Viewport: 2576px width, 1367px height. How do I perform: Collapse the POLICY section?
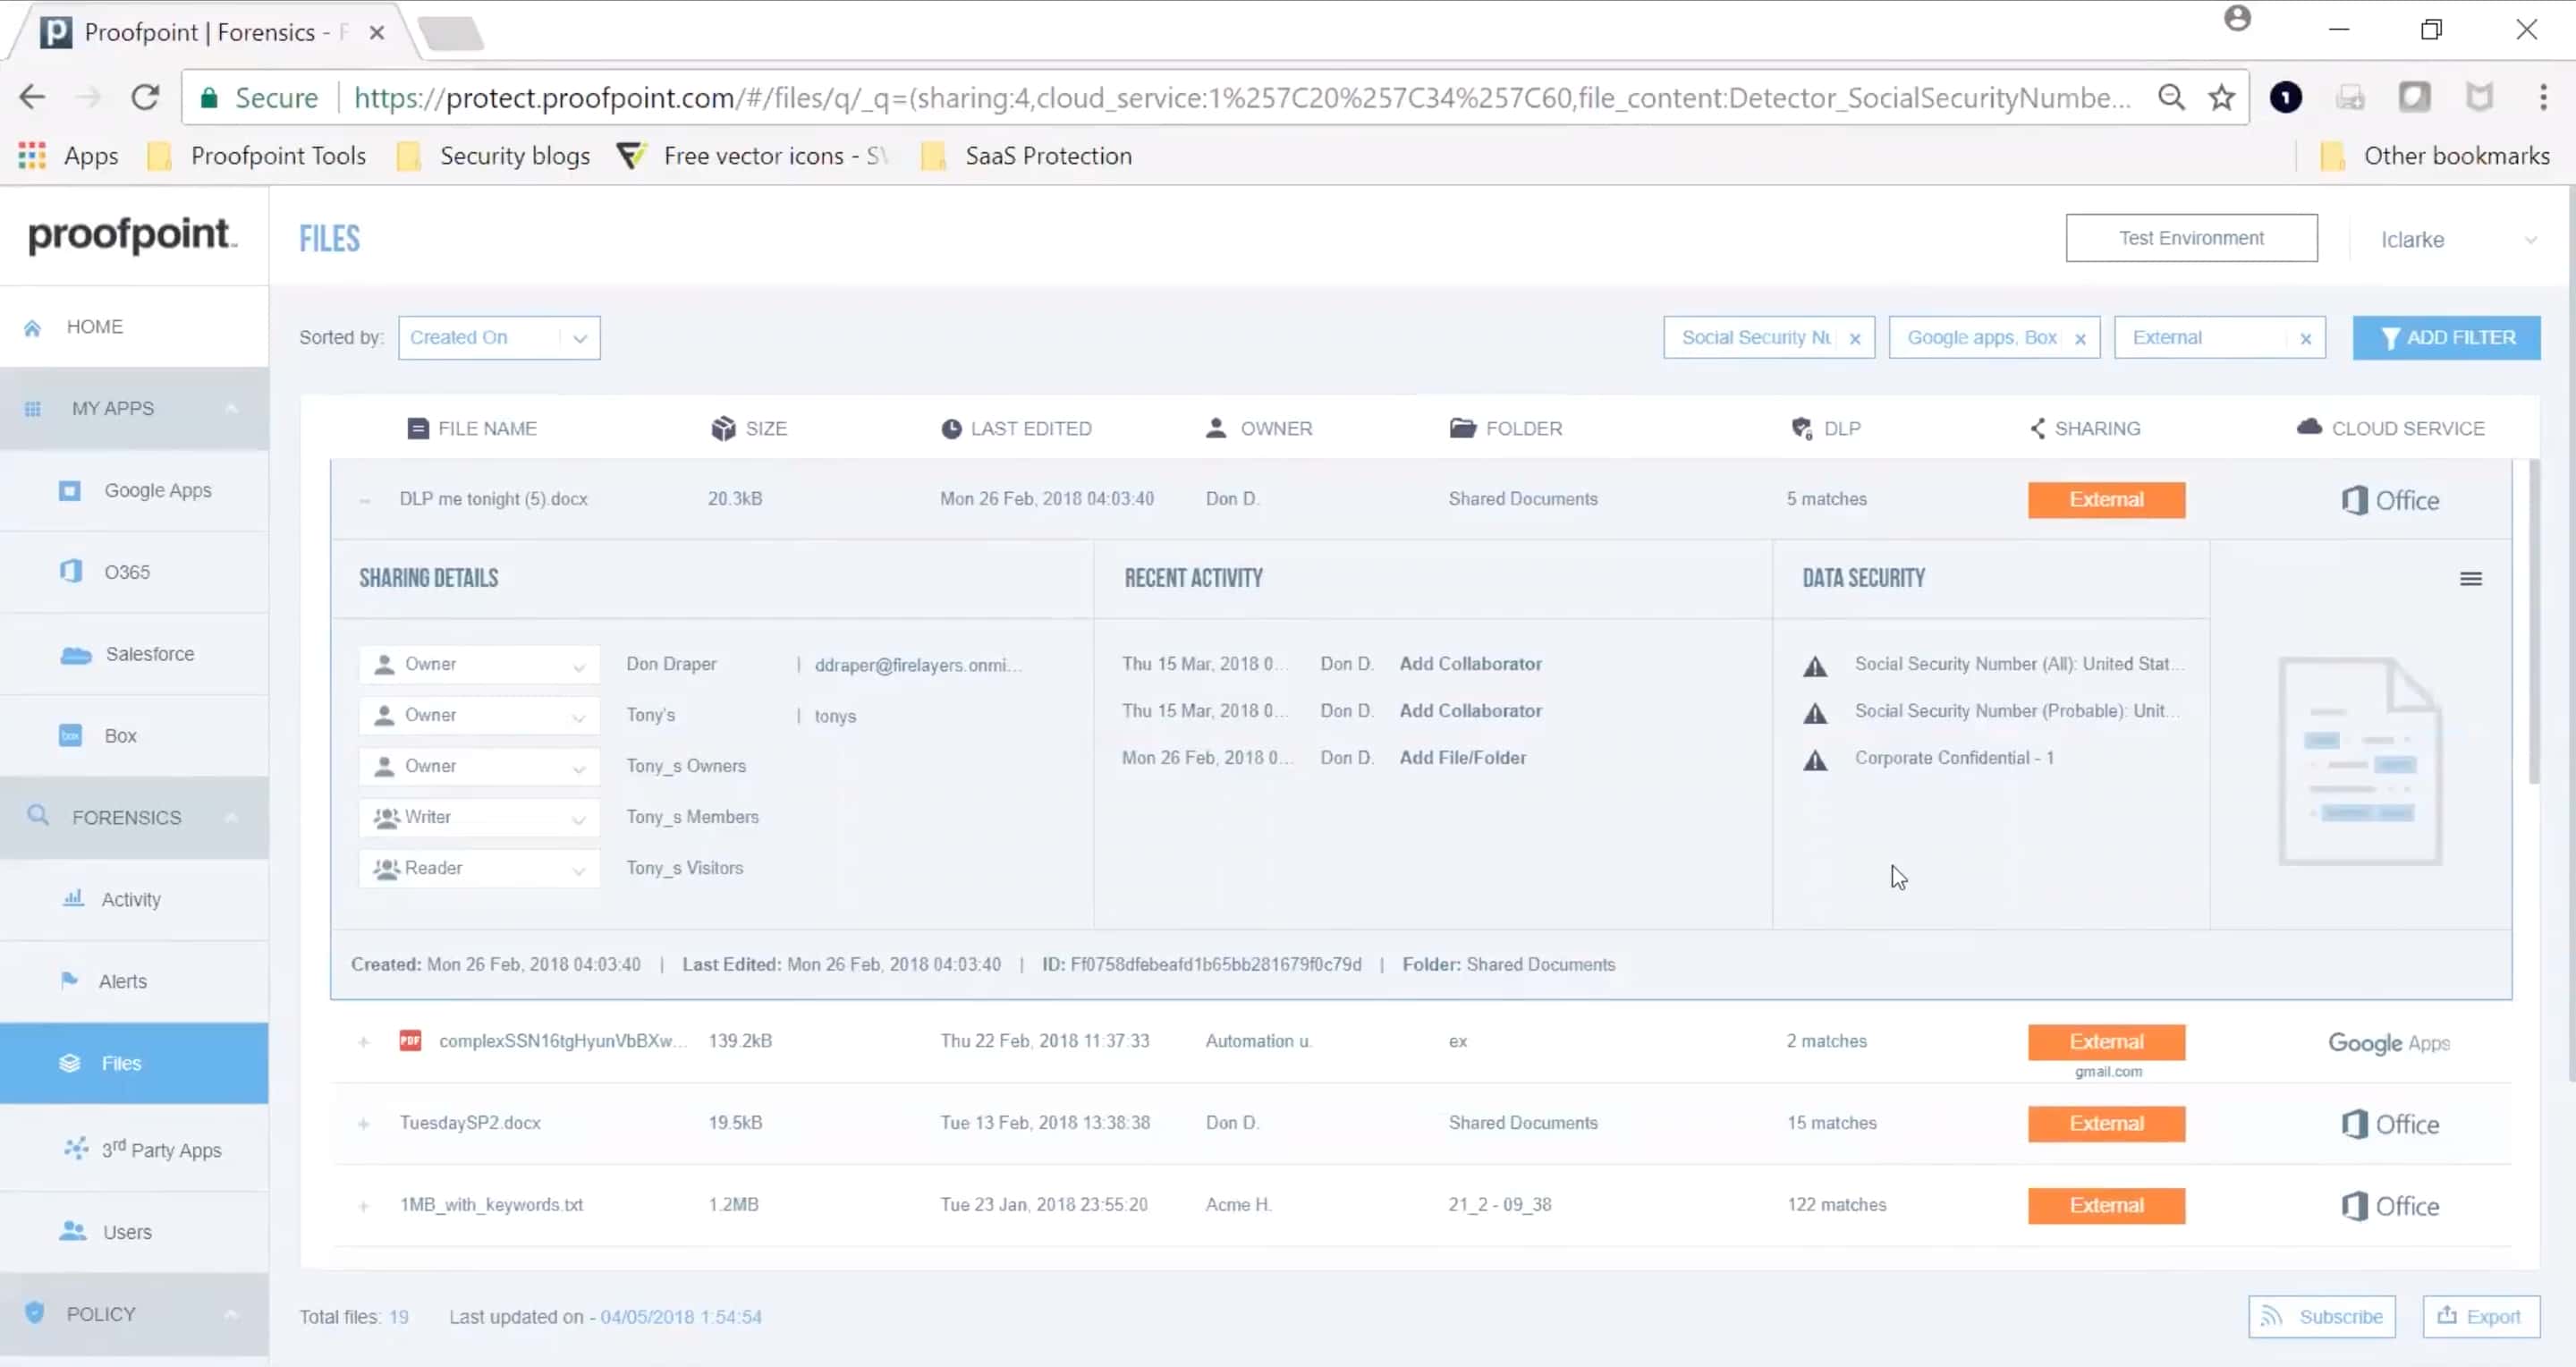231,1314
